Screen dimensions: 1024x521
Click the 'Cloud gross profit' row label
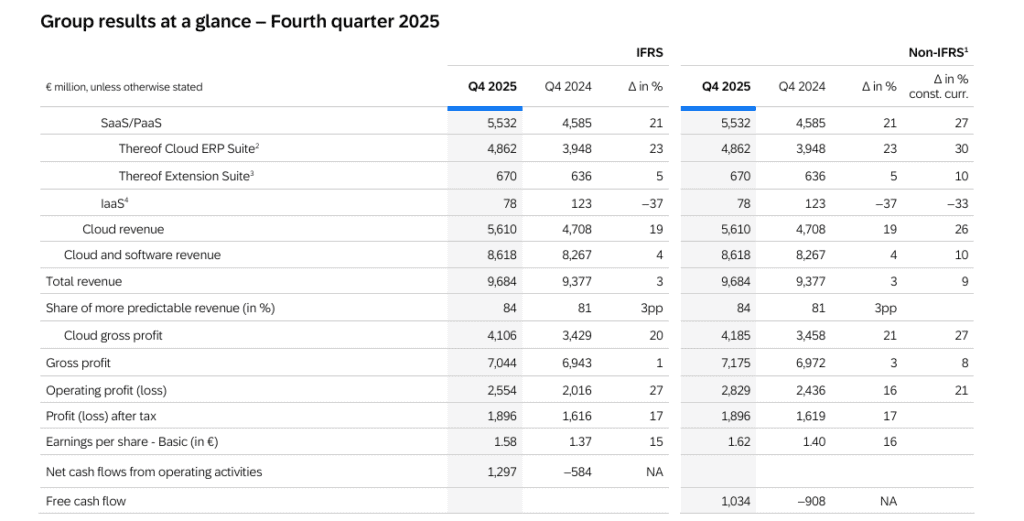pyautogui.click(x=113, y=336)
